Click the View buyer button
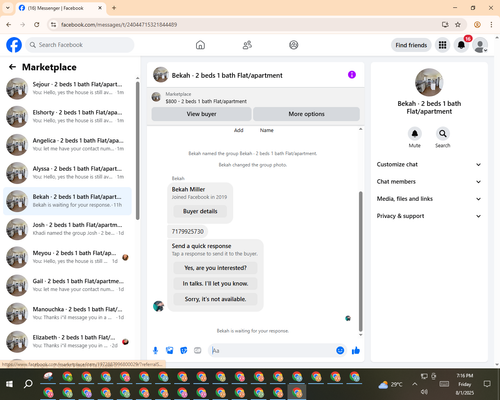Viewport: 500px width, 400px height. 201,114
